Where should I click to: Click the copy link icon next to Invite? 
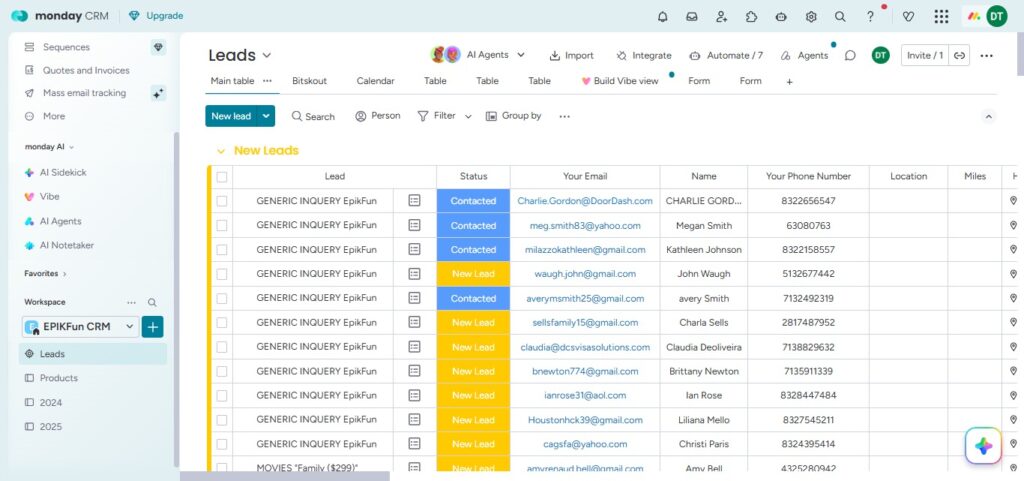pyautogui.click(x=959, y=55)
